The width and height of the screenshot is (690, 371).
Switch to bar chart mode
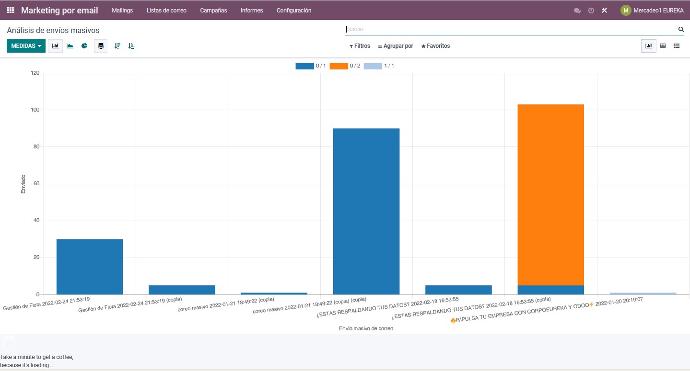coord(55,46)
